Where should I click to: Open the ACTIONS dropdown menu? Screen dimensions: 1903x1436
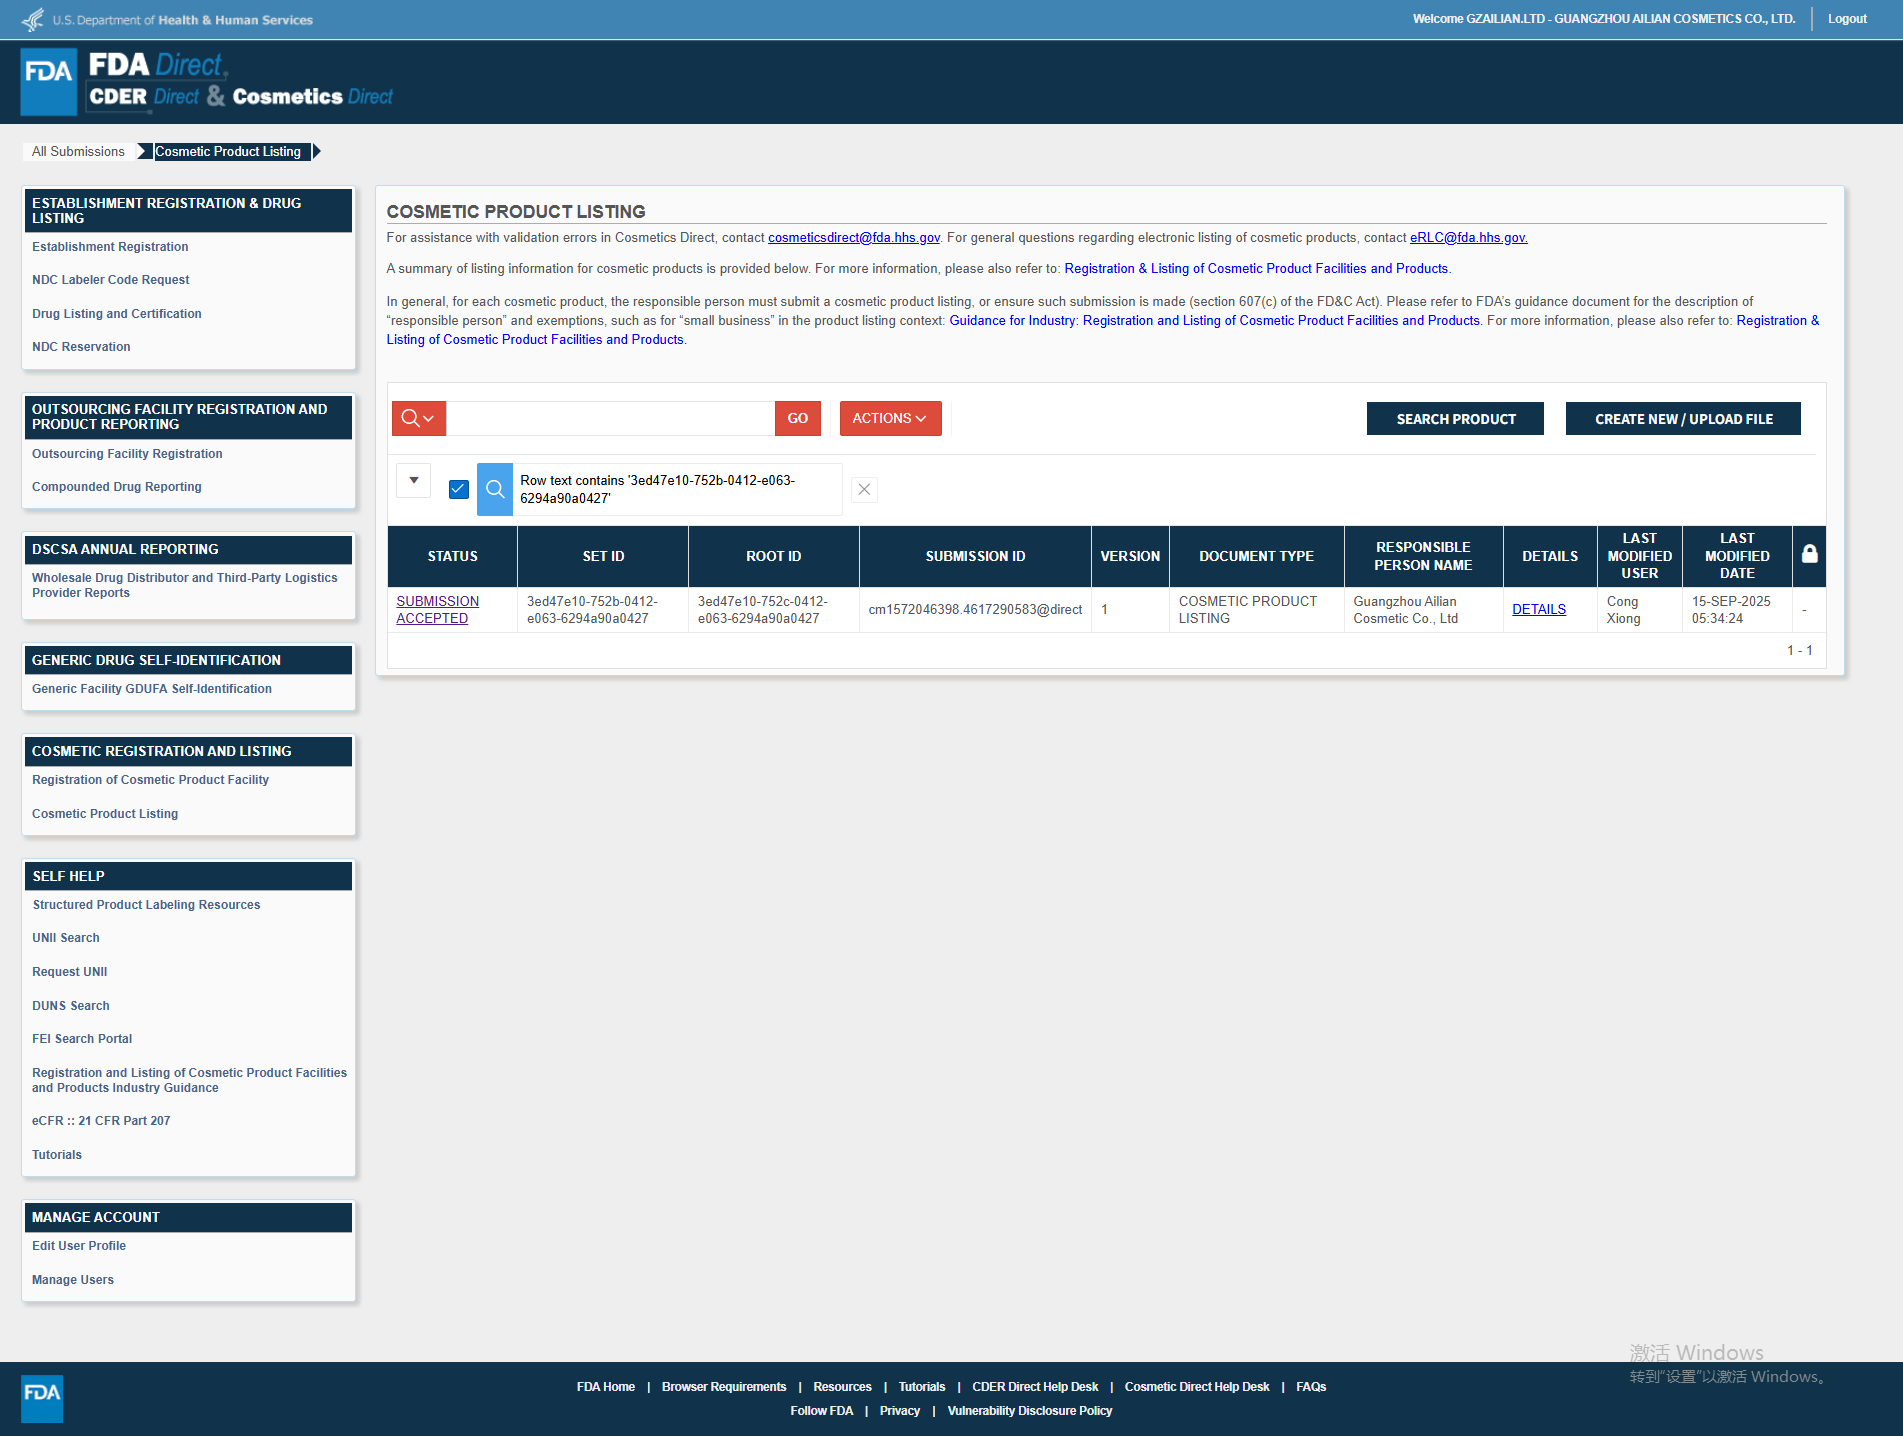click(x=890, y=418)
